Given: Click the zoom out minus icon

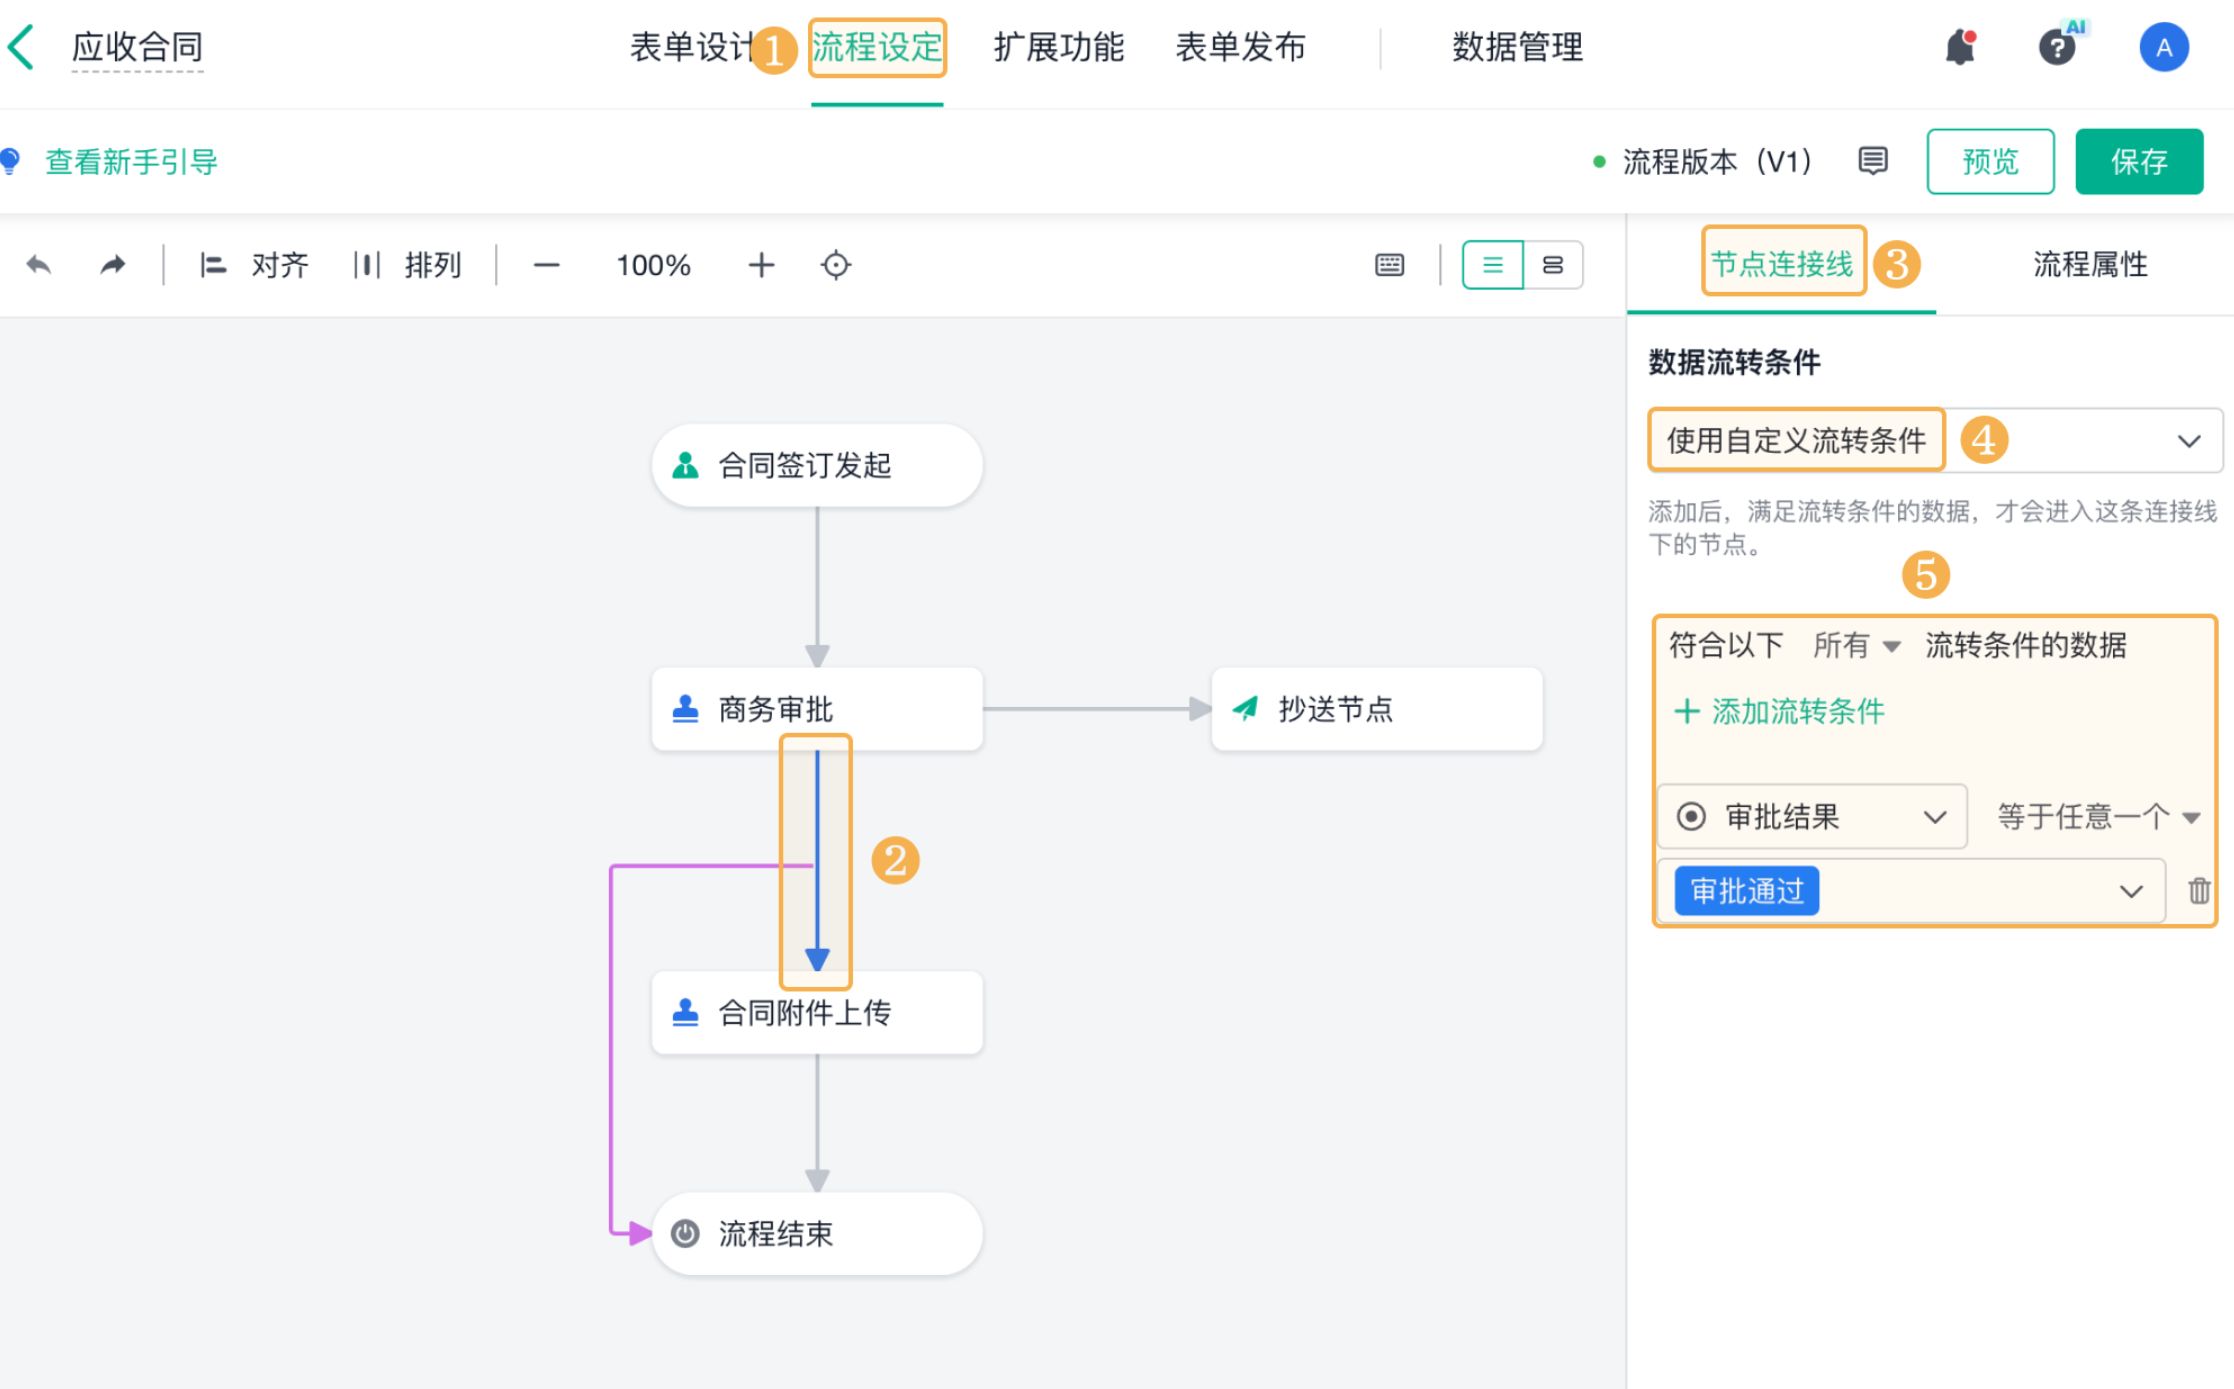Looking at the screenshot, I should [546, 265].
